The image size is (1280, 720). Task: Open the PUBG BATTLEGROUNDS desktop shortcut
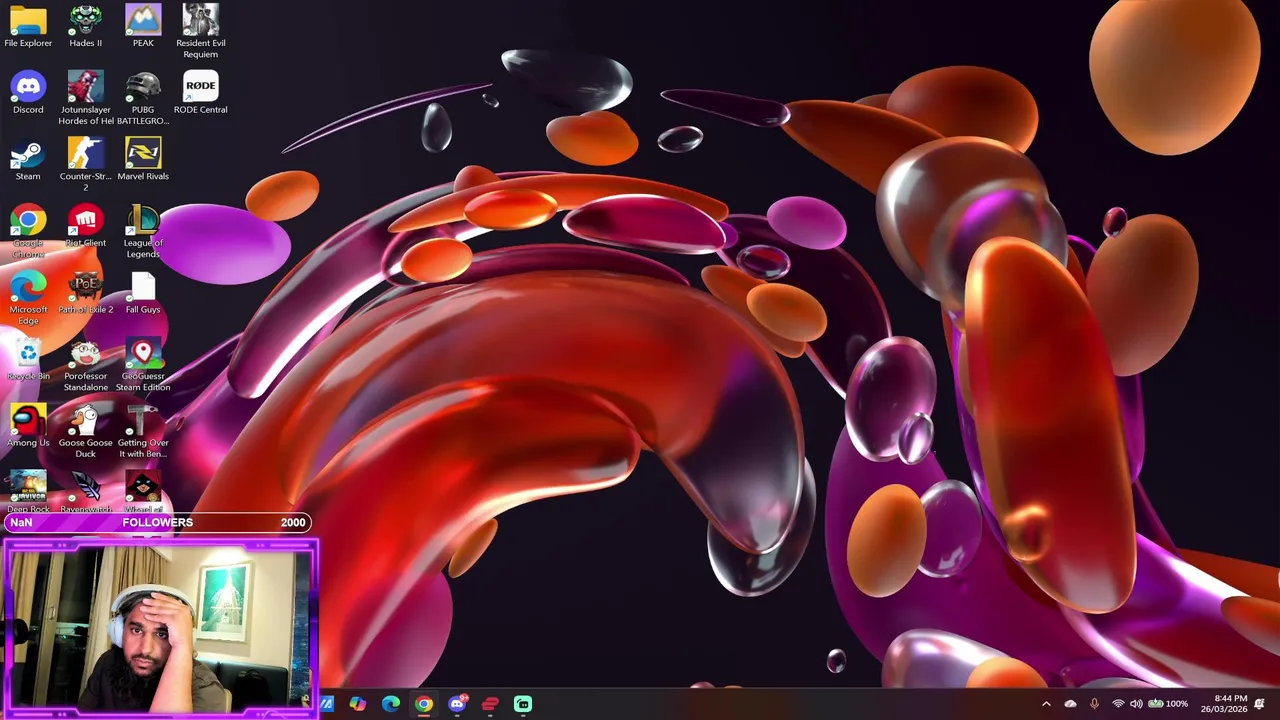(x=143, y=98)
